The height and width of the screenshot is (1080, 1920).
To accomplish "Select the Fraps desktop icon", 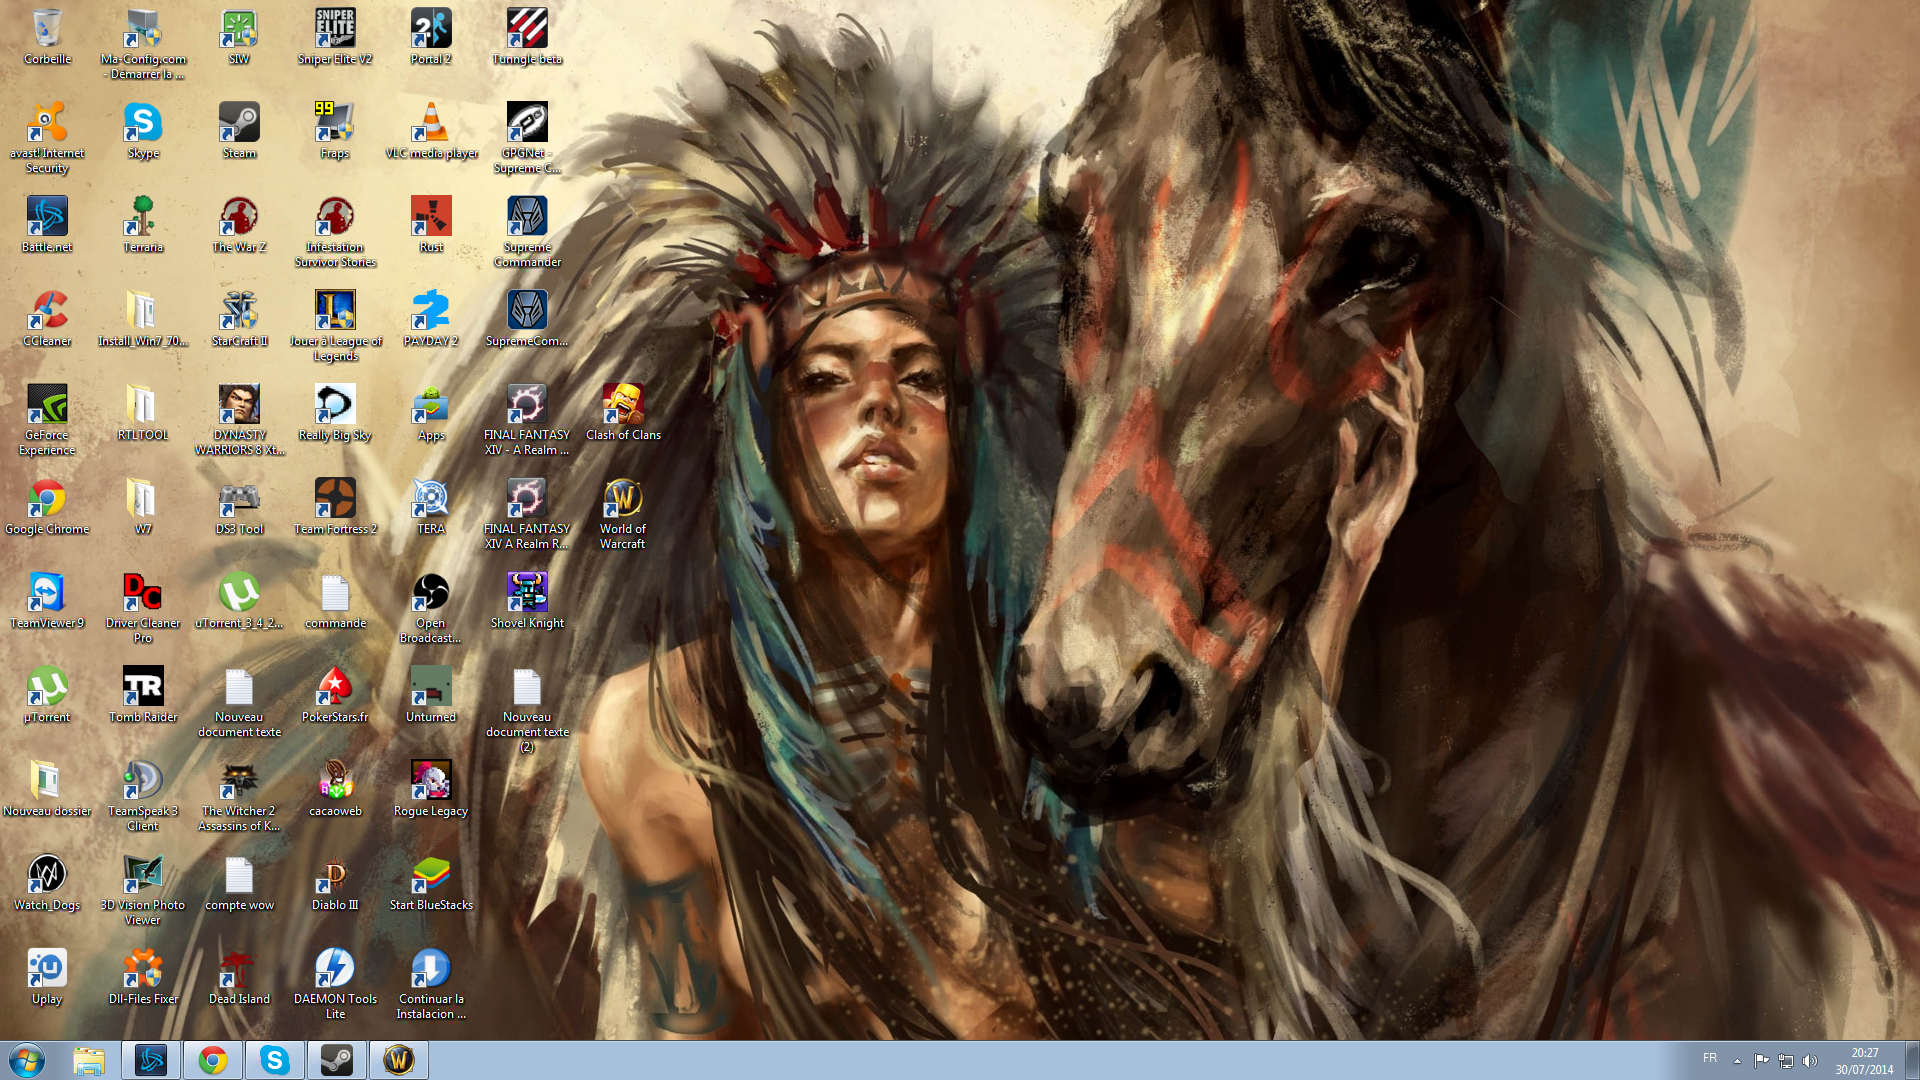I will pyautogui.click(x=335, y=131).
